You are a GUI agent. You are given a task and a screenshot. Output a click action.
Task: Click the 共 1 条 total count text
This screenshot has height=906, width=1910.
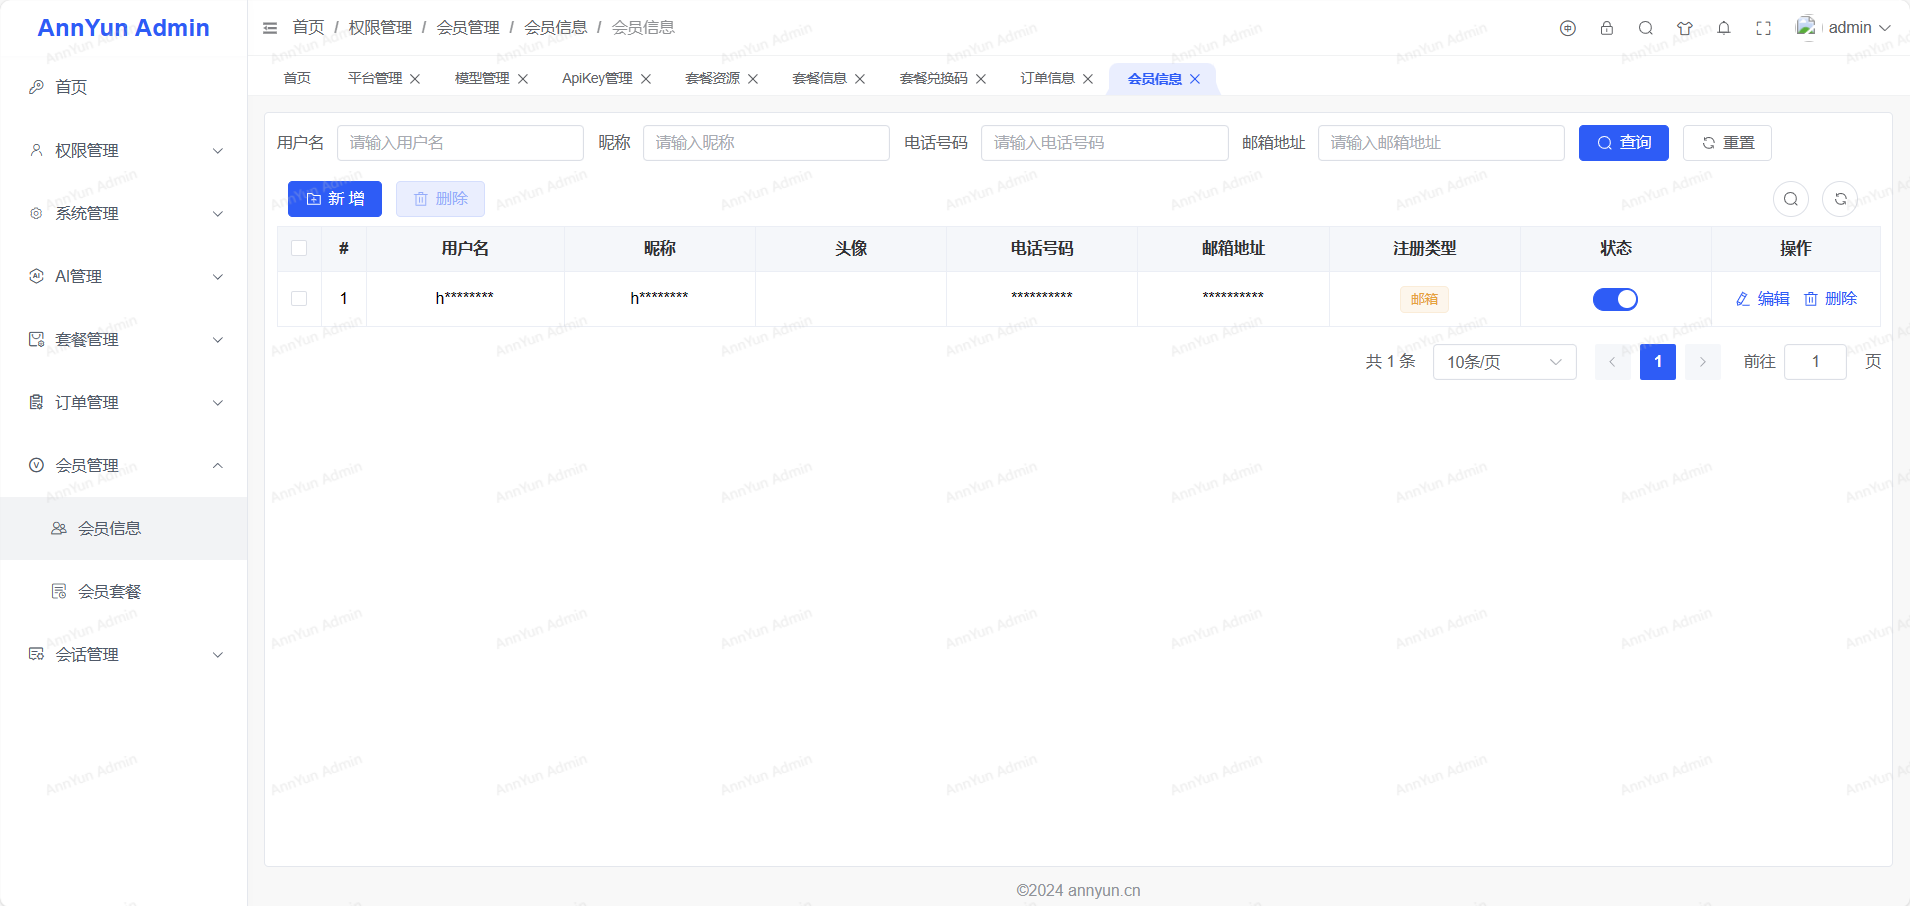(x=1390, y=362)
